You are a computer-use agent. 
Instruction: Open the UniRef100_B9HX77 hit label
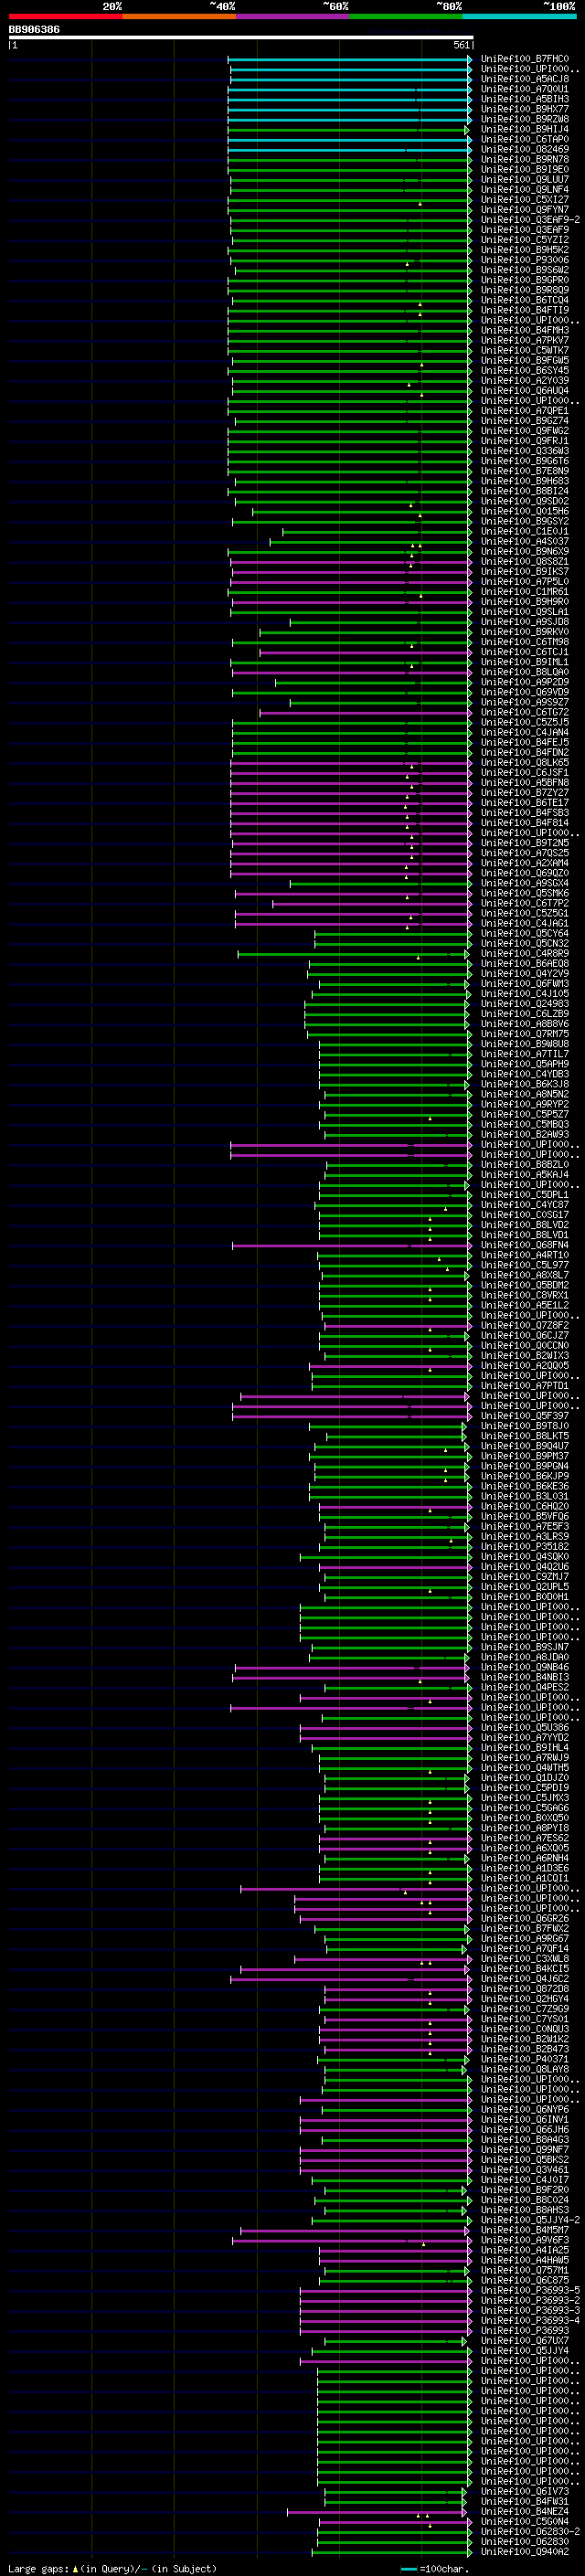point(525,109)
